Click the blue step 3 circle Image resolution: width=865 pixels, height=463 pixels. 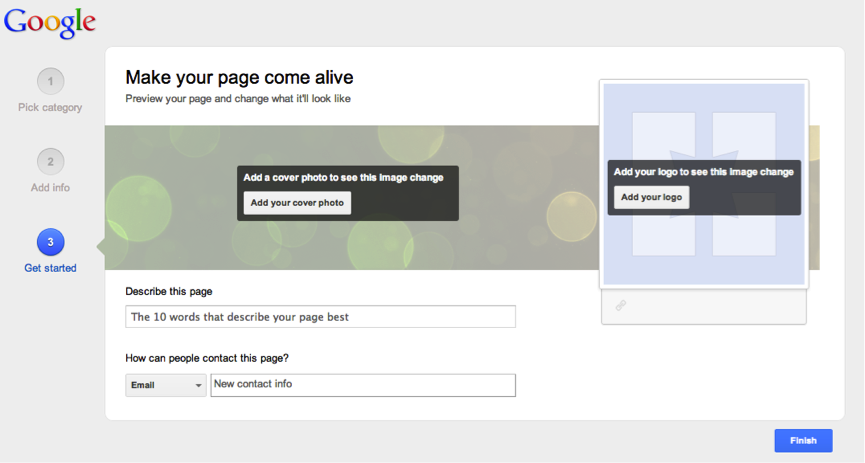(50, 242)
